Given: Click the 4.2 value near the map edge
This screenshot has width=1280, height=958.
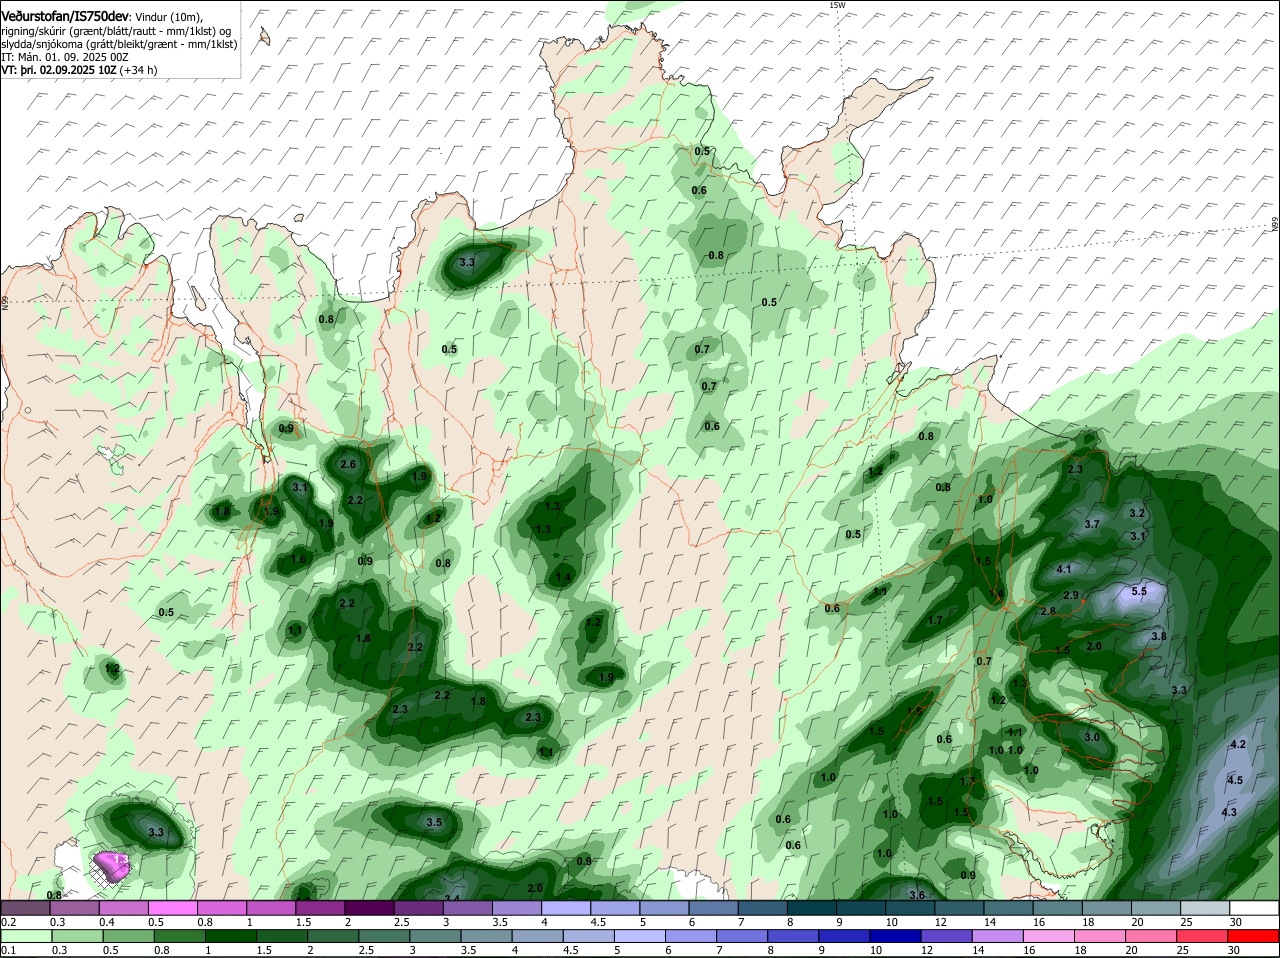Looking at the screenshot, I should tap(1237, 744).
